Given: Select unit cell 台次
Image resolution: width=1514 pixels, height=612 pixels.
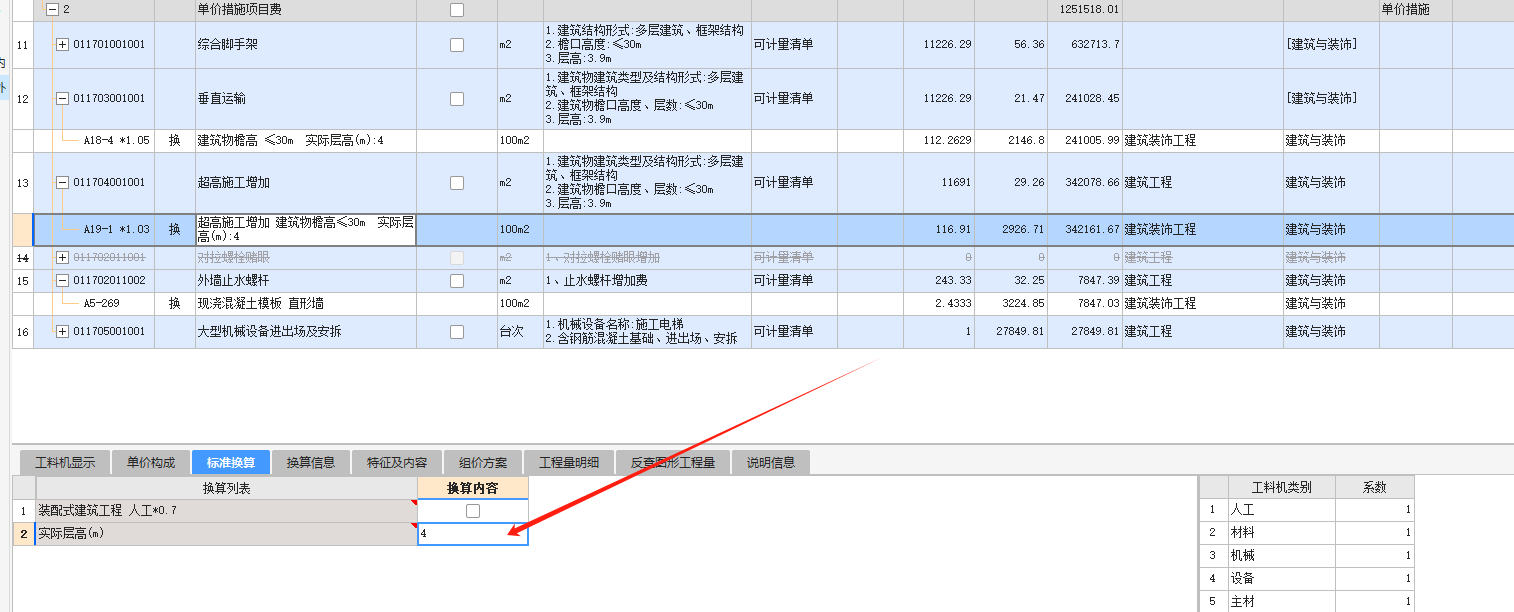Looking at the screenshot, I should pyautogui.click(x=520, y=332).
